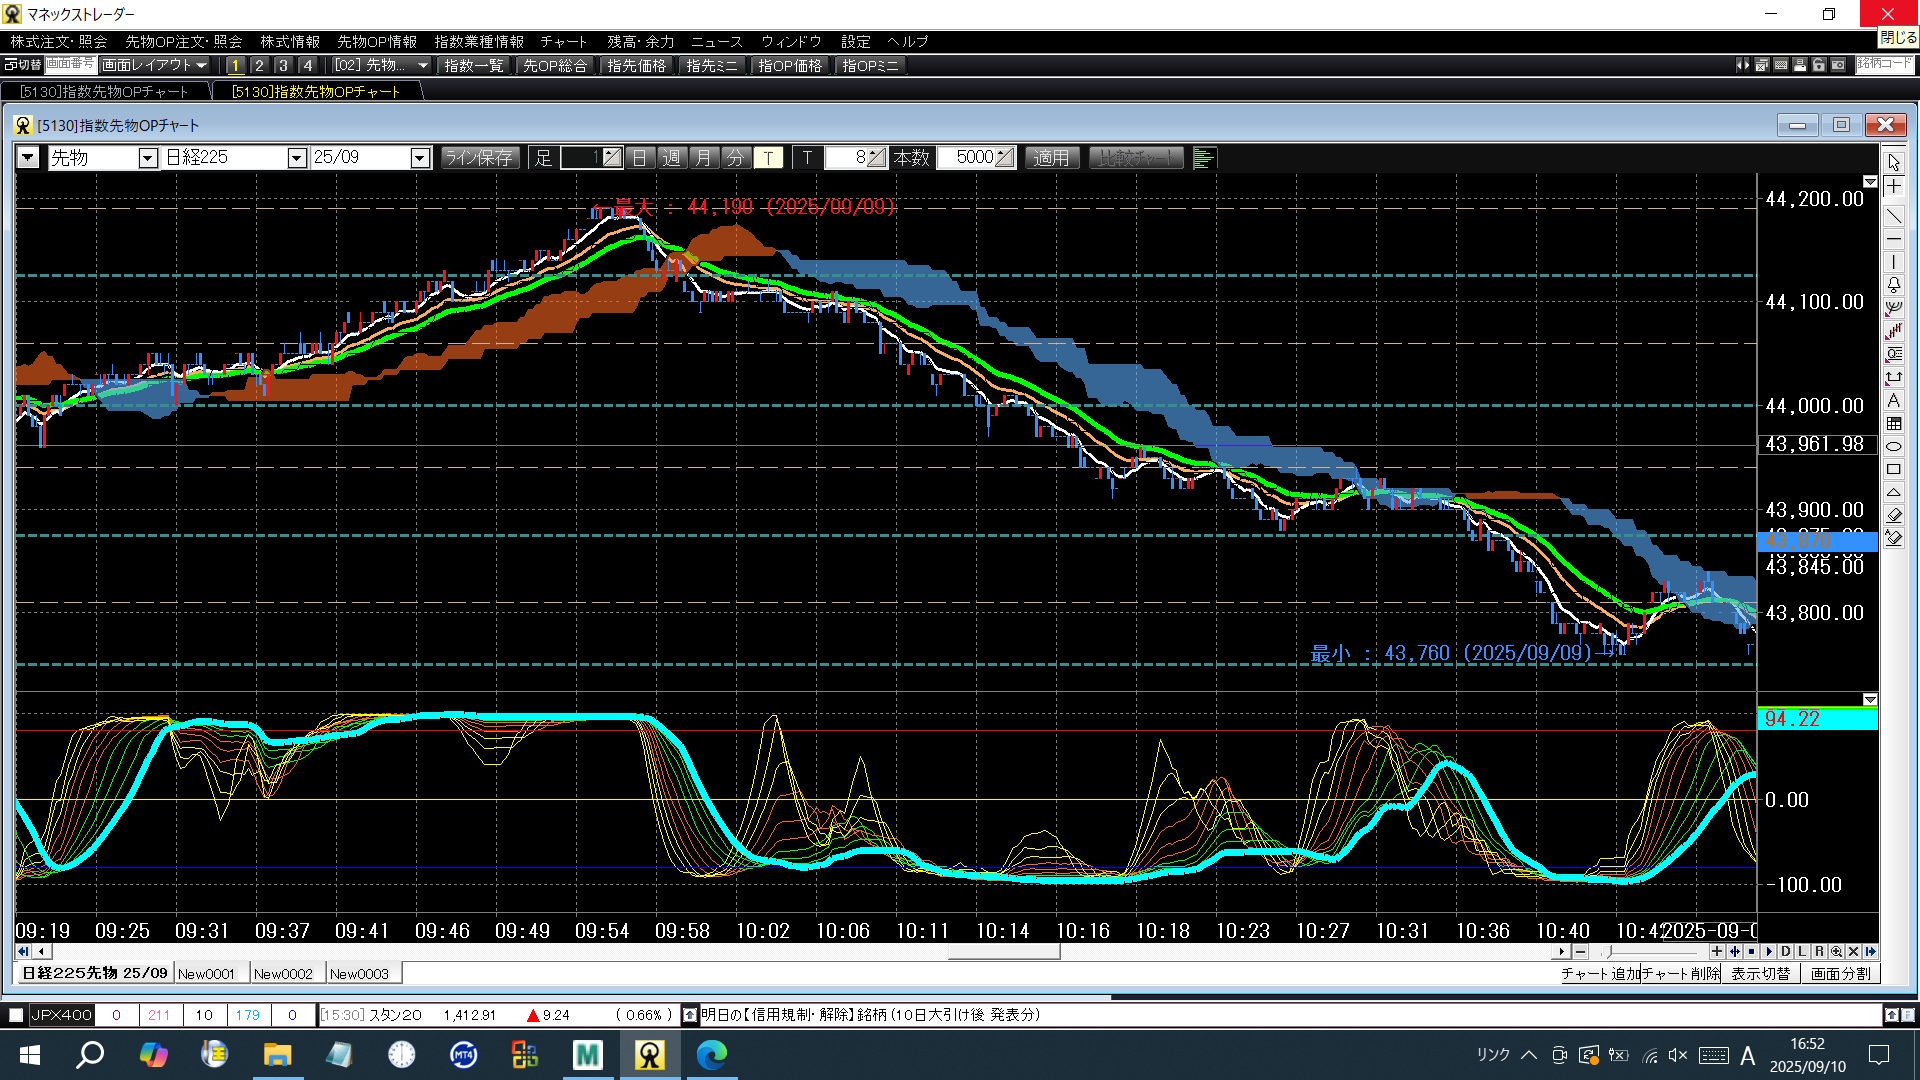Select the text annotation A tool
Image resolution: width=1920 pixels, height=1080 pixels.
point(1894,400)
